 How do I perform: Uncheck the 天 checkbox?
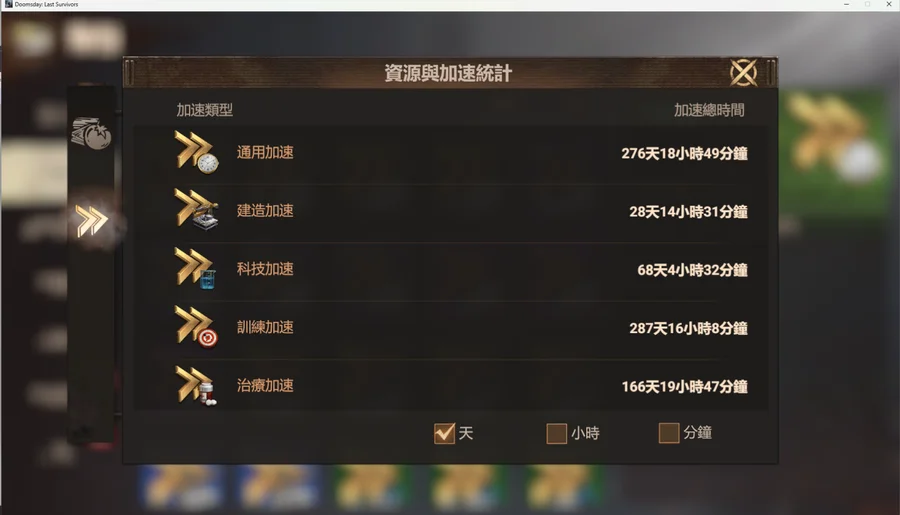pyautogui.click(x=444, y=433)
